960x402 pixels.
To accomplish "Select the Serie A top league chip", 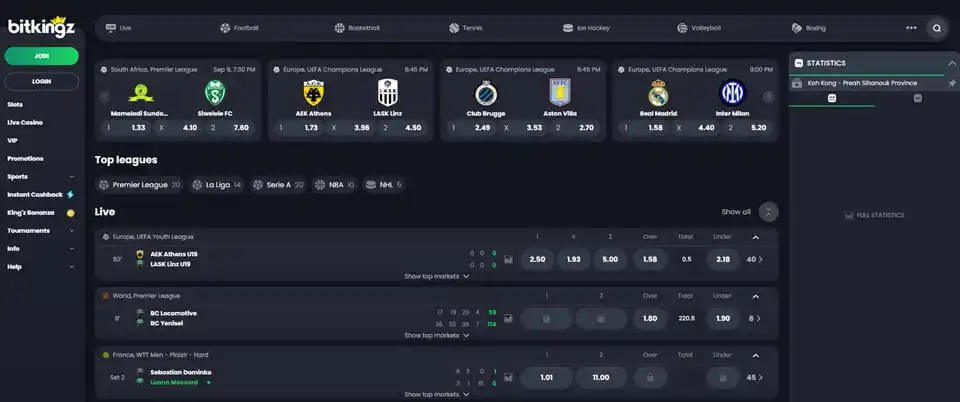I will point(279,185).
